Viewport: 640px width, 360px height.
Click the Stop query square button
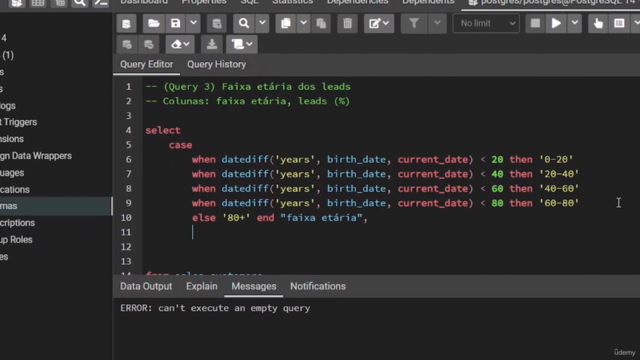click(535, 24)
